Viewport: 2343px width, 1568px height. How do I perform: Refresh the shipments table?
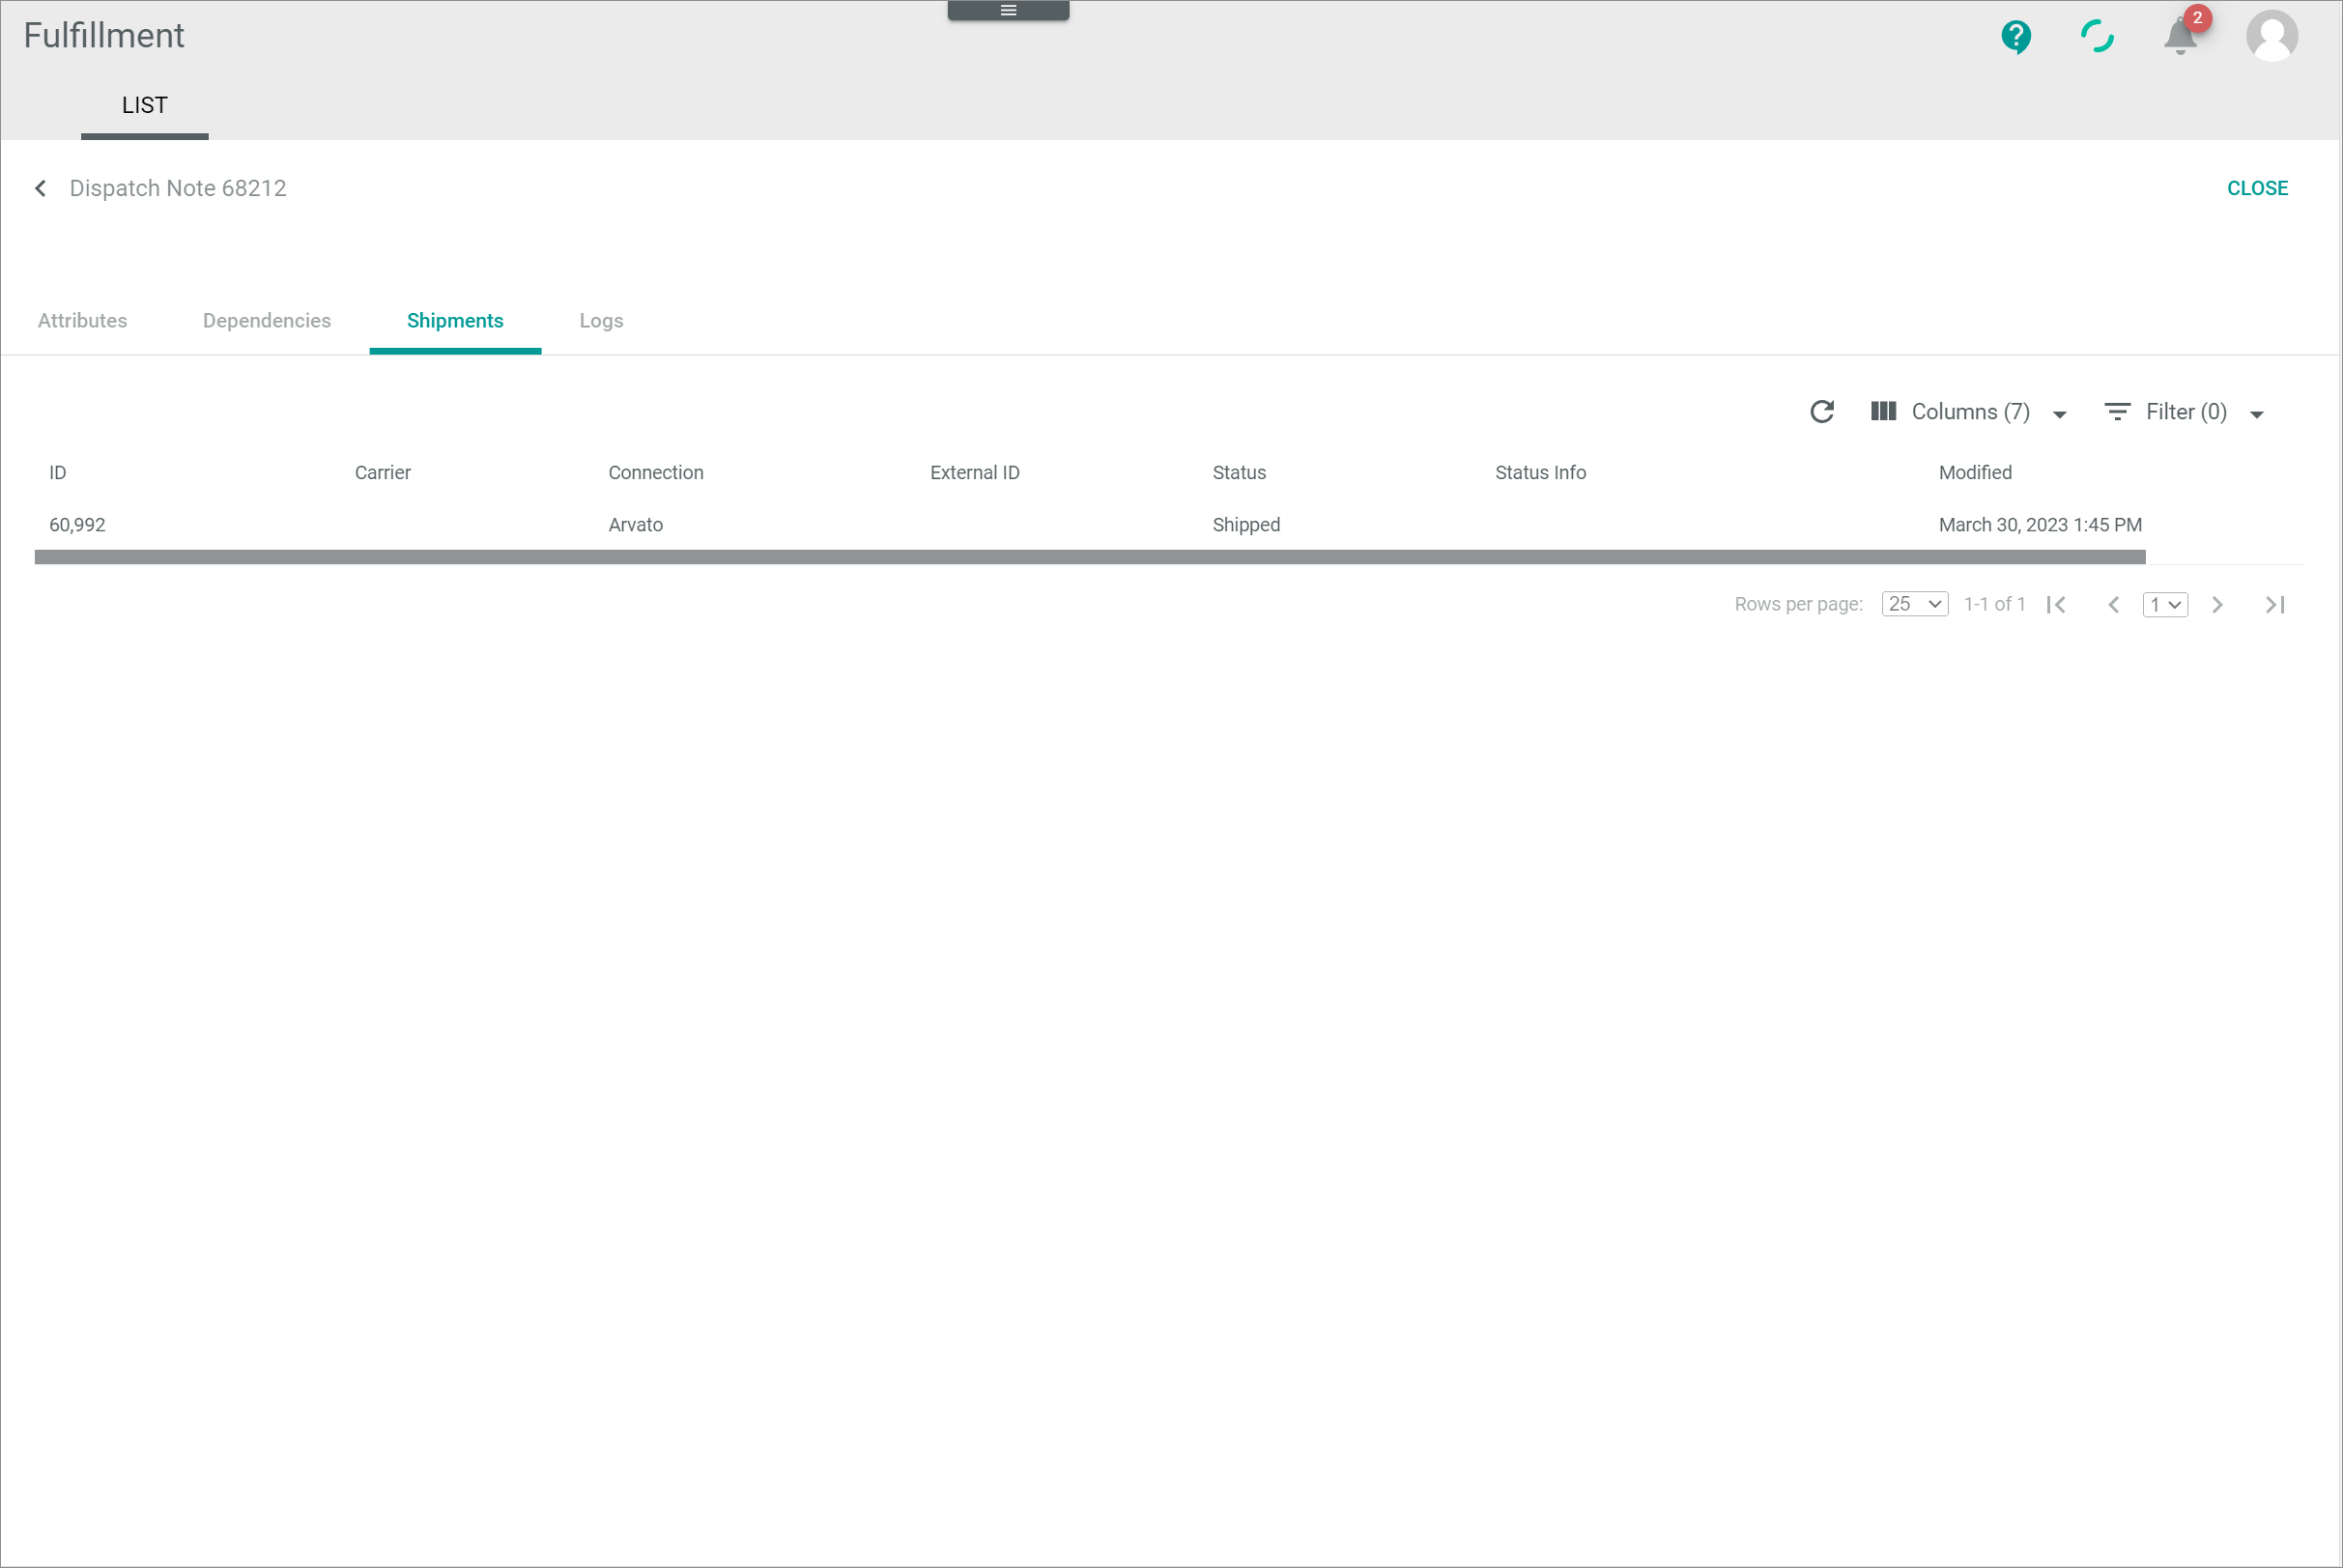(1821, 412)
